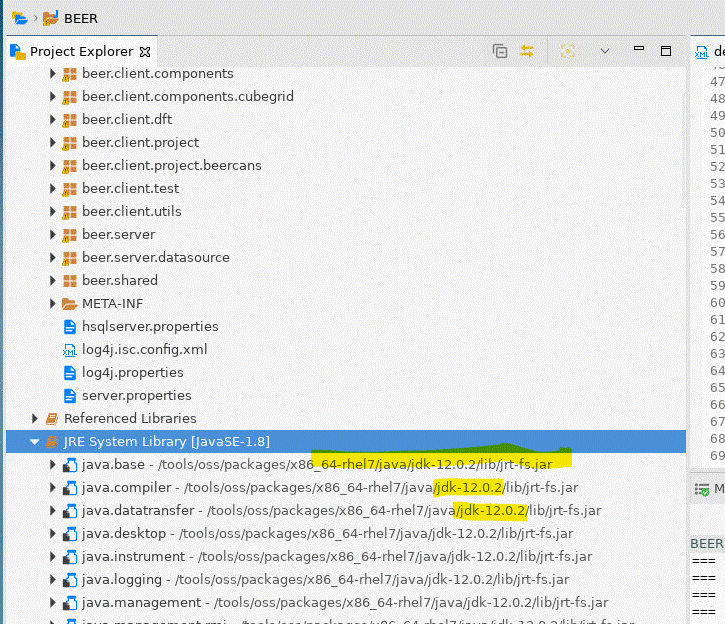The width and height of the screenshot is (725, 624).
Task: Expand Referenced Libraries node
Action: tap(34, 419)
